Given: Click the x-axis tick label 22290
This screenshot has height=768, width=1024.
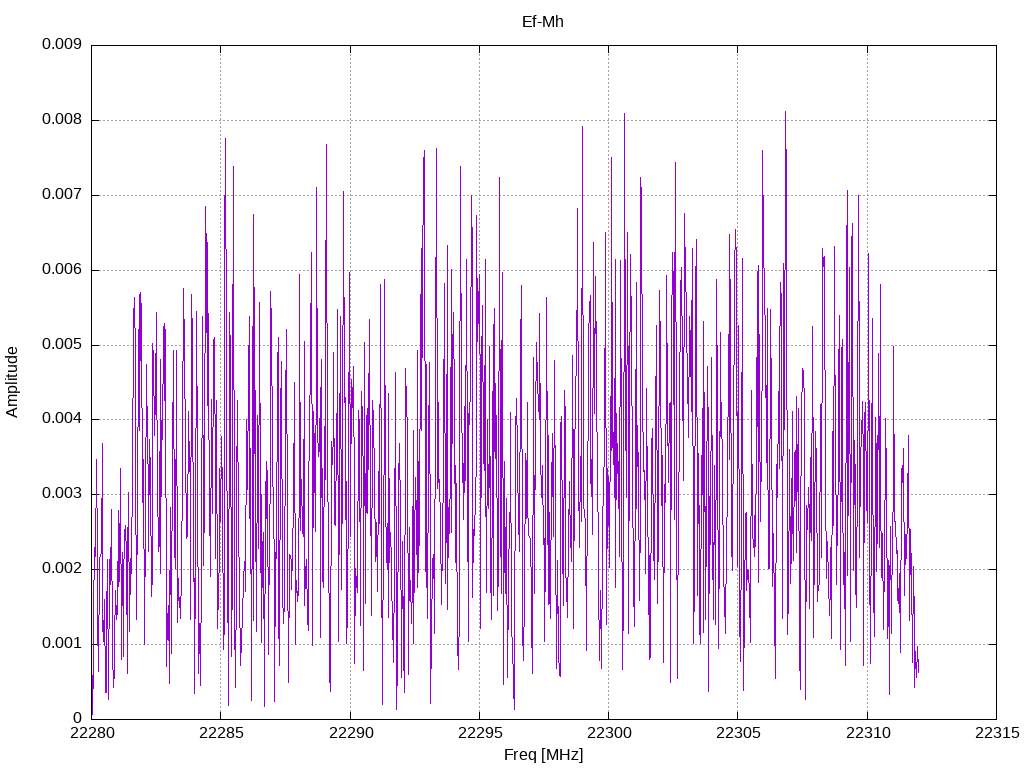Looking at the screenshot, I should coord(351,733).
